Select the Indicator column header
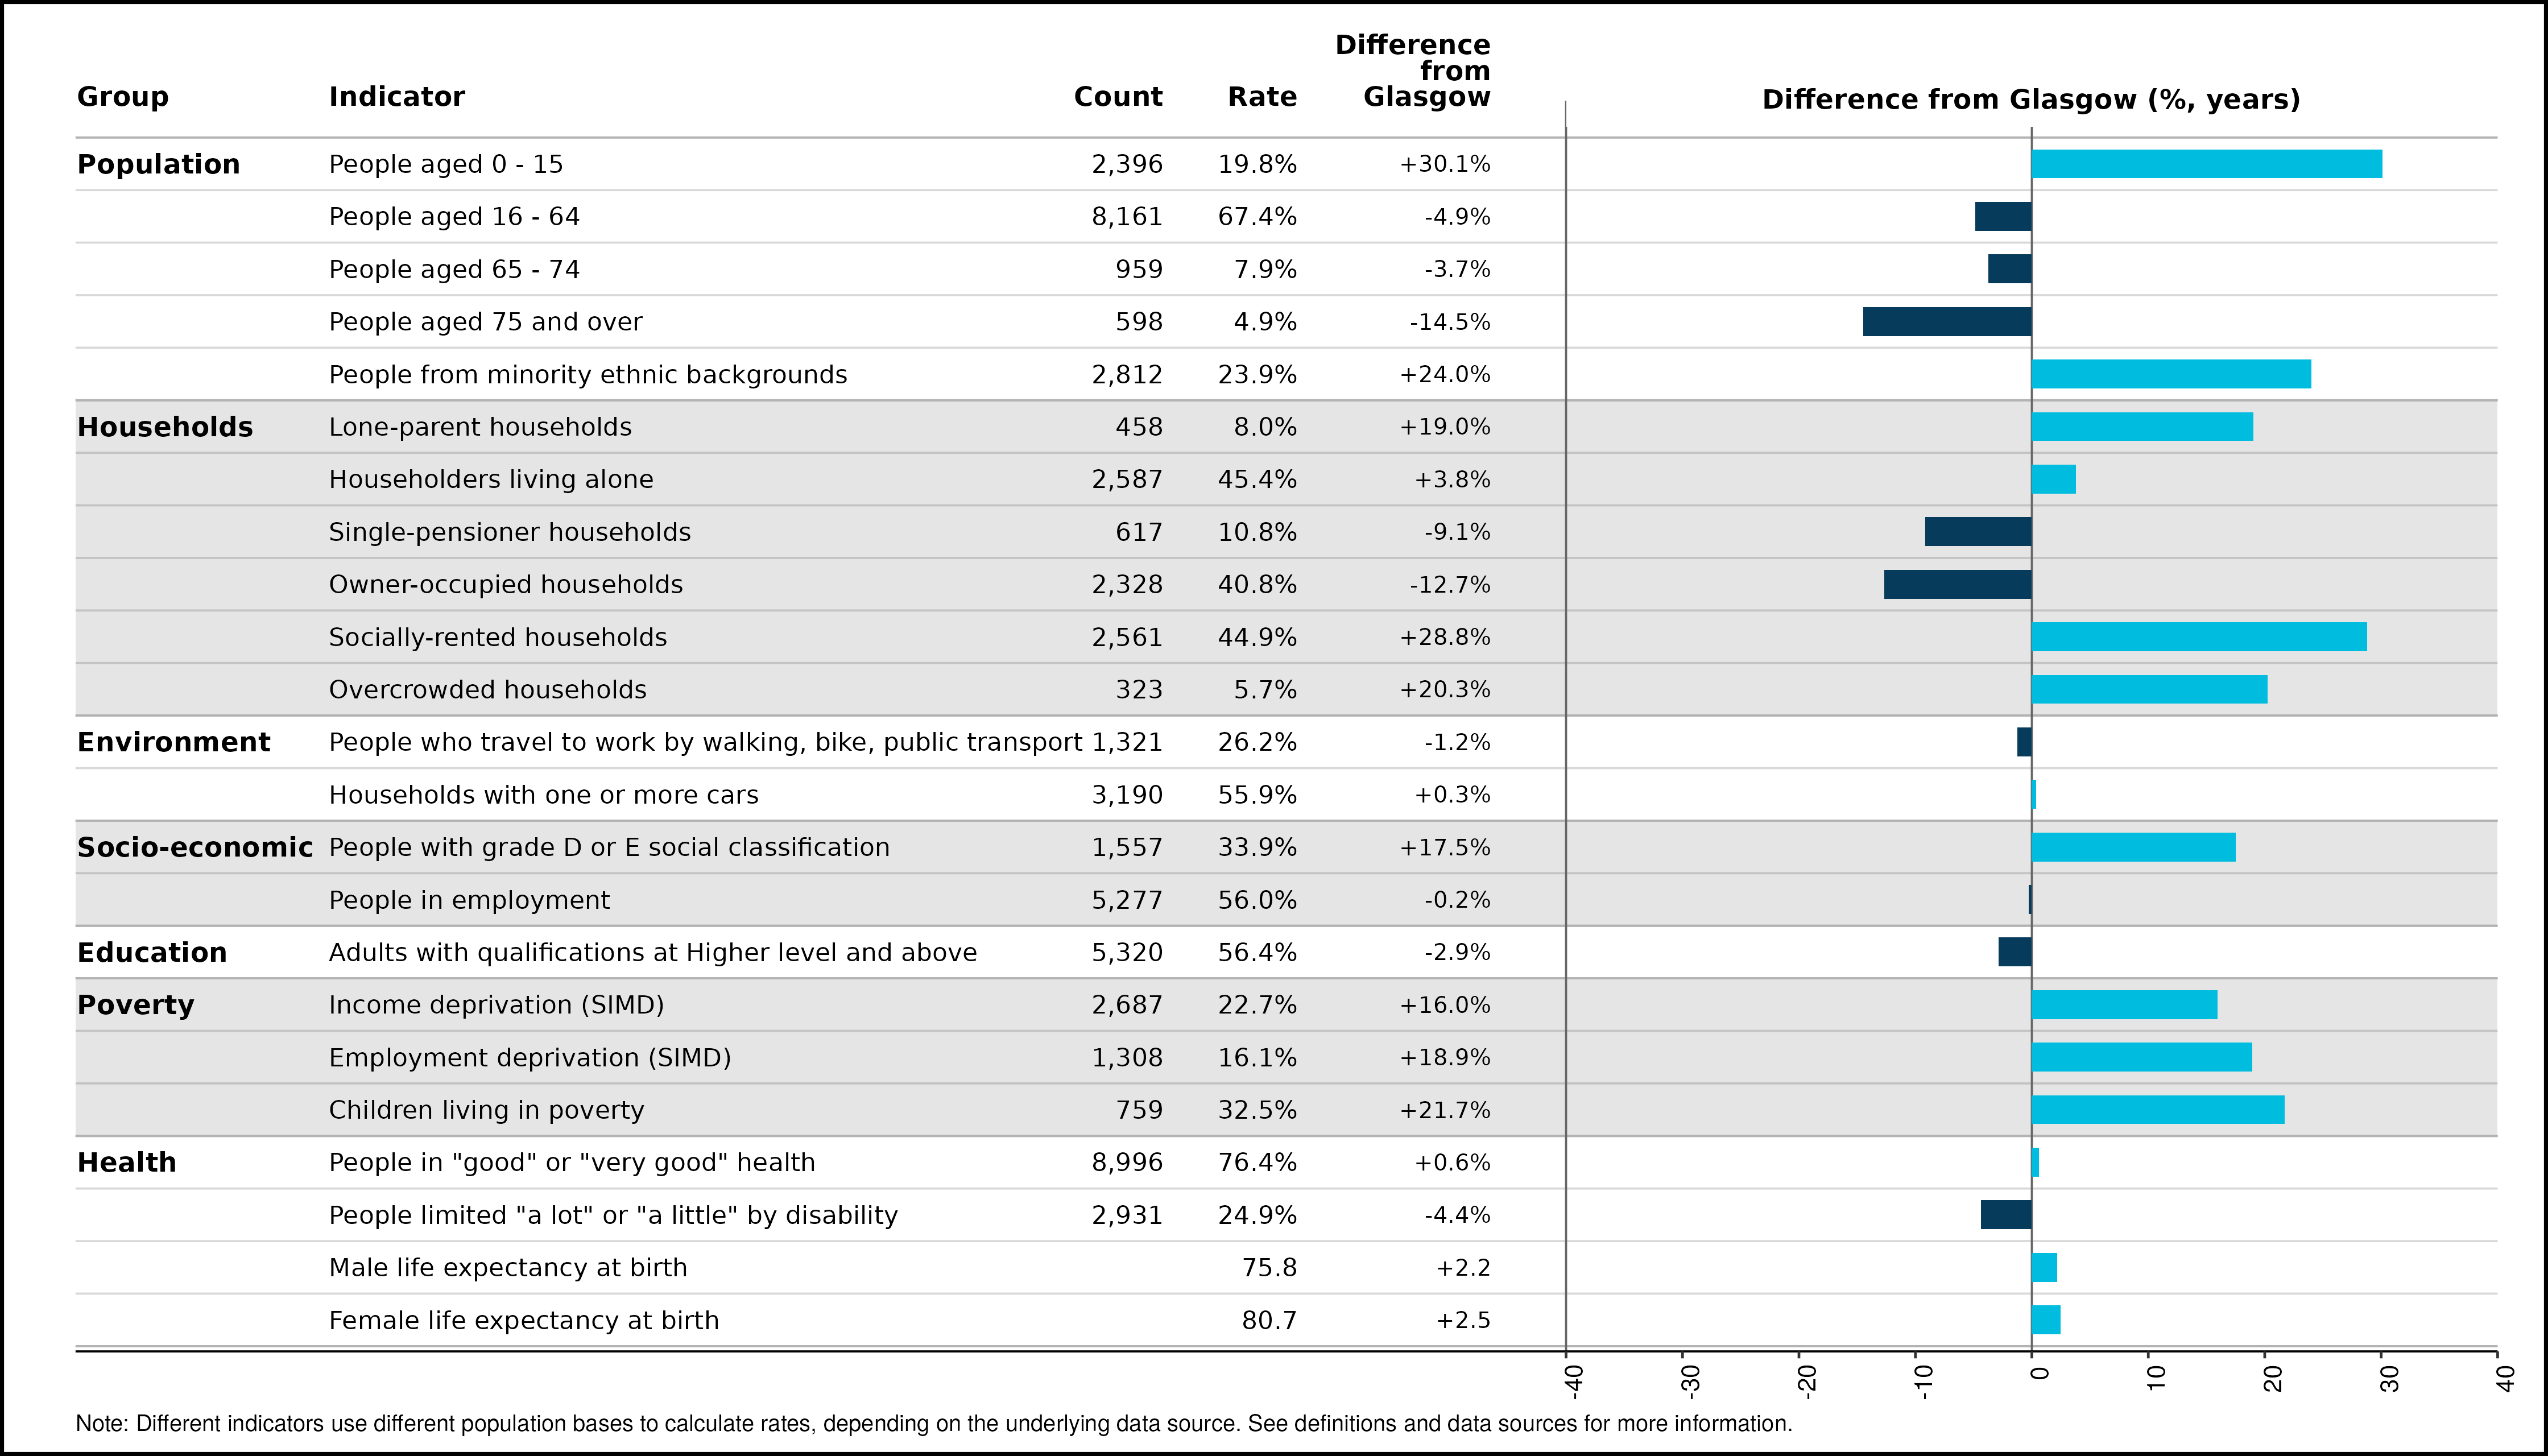 [x=397, y=97]
